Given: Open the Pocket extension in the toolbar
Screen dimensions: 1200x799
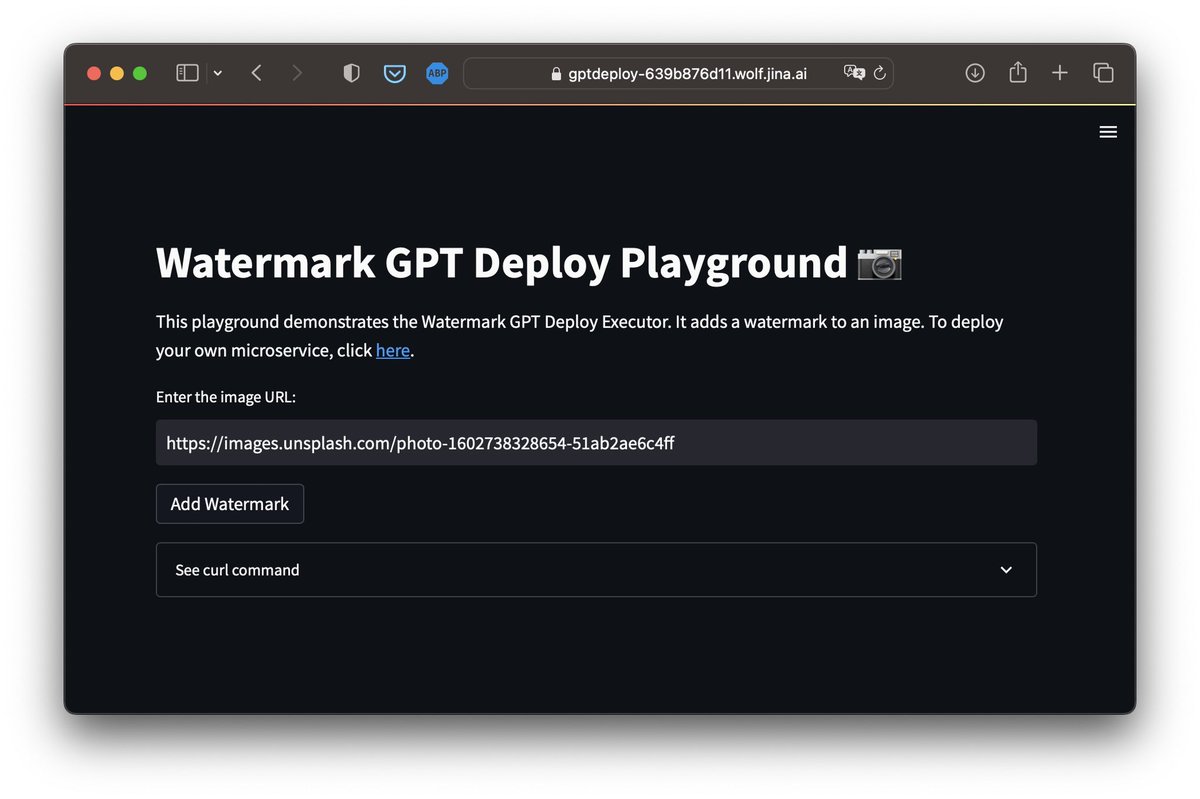Looking at the screenshot, I should 395,72.
